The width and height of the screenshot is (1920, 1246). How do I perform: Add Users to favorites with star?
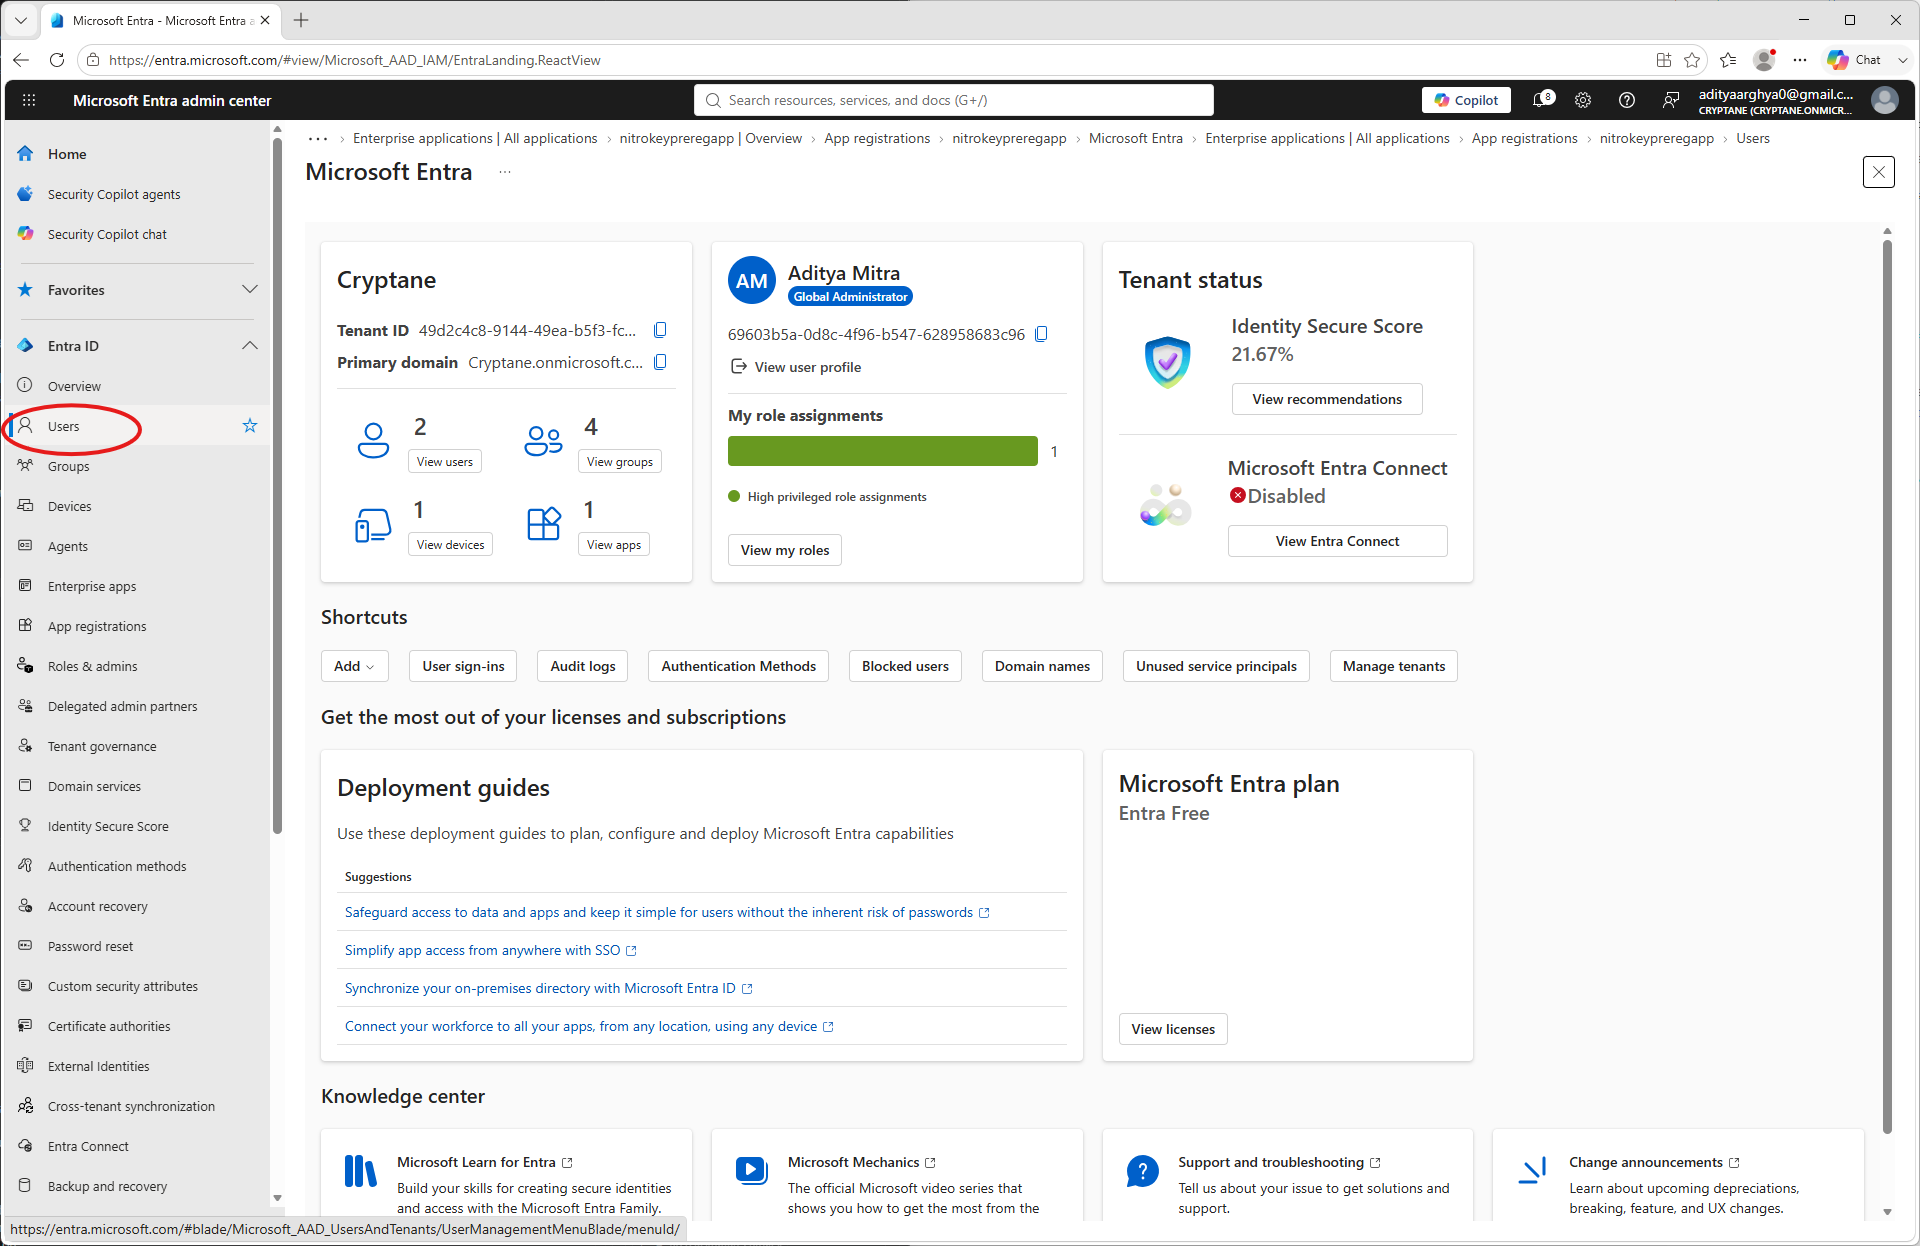250,426
